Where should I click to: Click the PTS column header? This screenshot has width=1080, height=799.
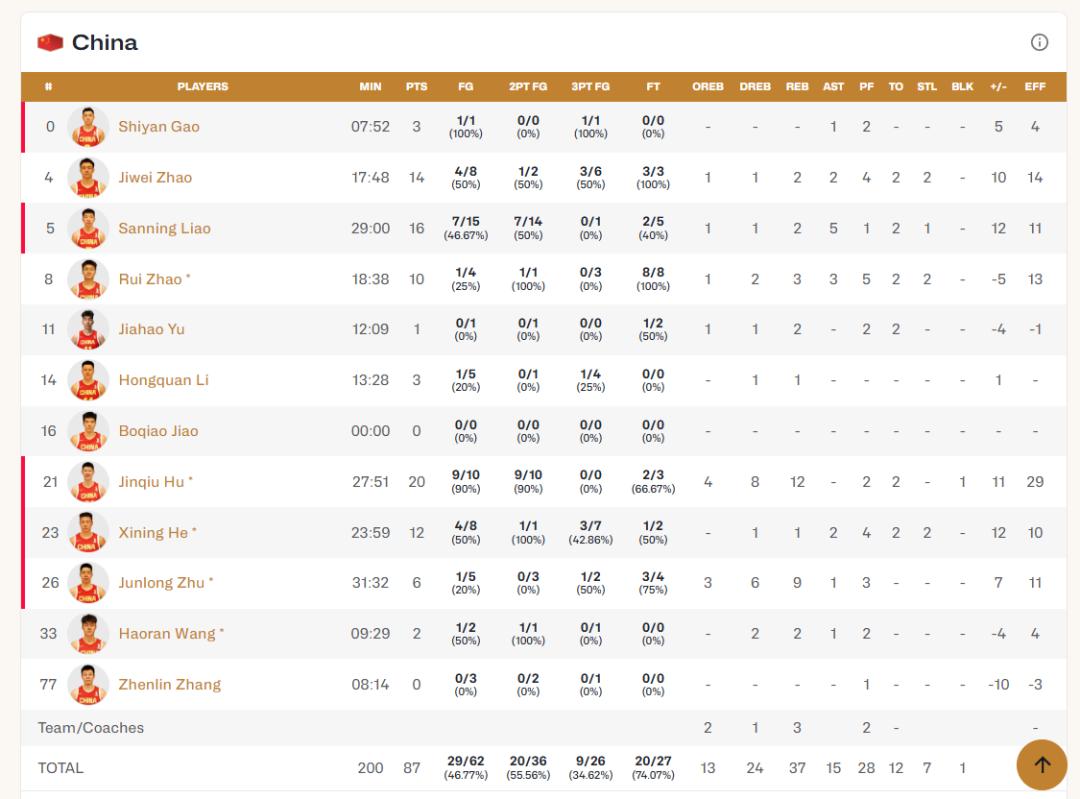pos(417,87)
